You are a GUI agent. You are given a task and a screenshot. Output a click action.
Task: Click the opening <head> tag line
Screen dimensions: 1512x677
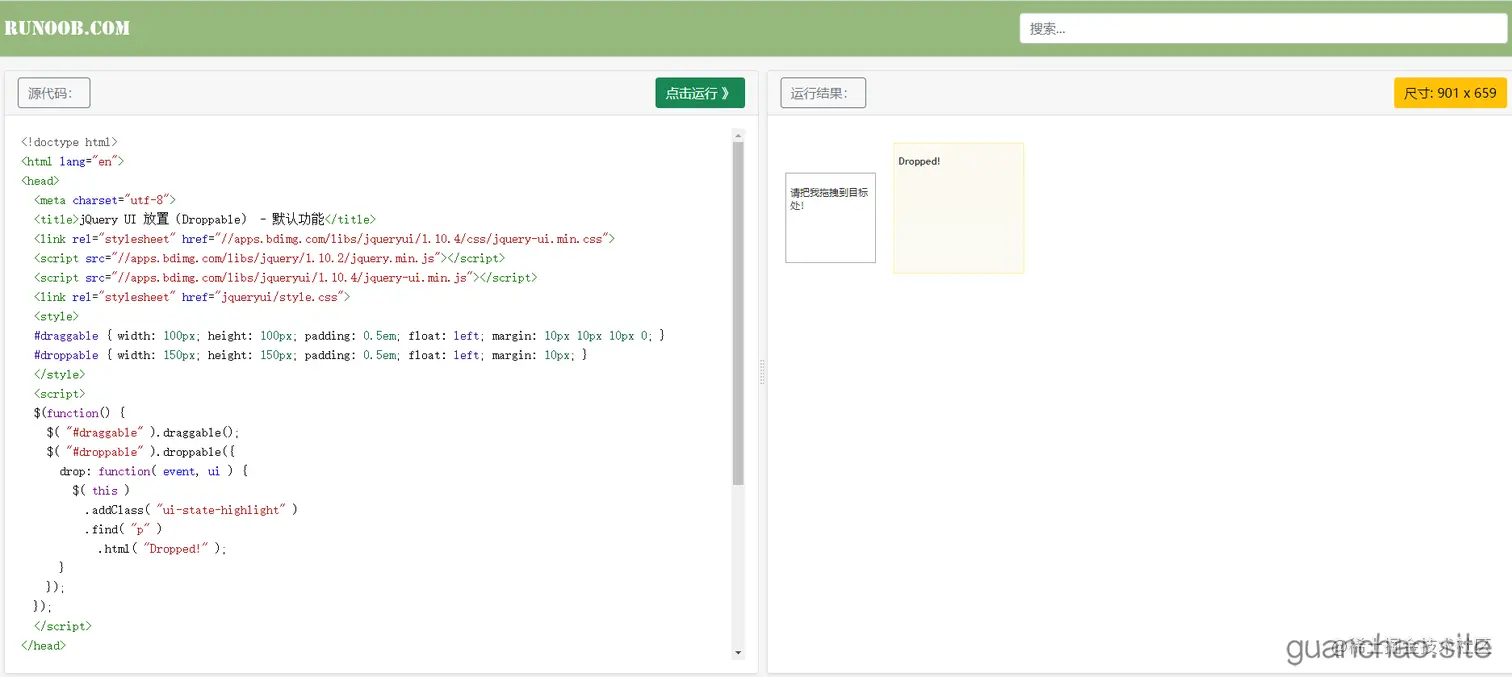click(x=40, y=181)
